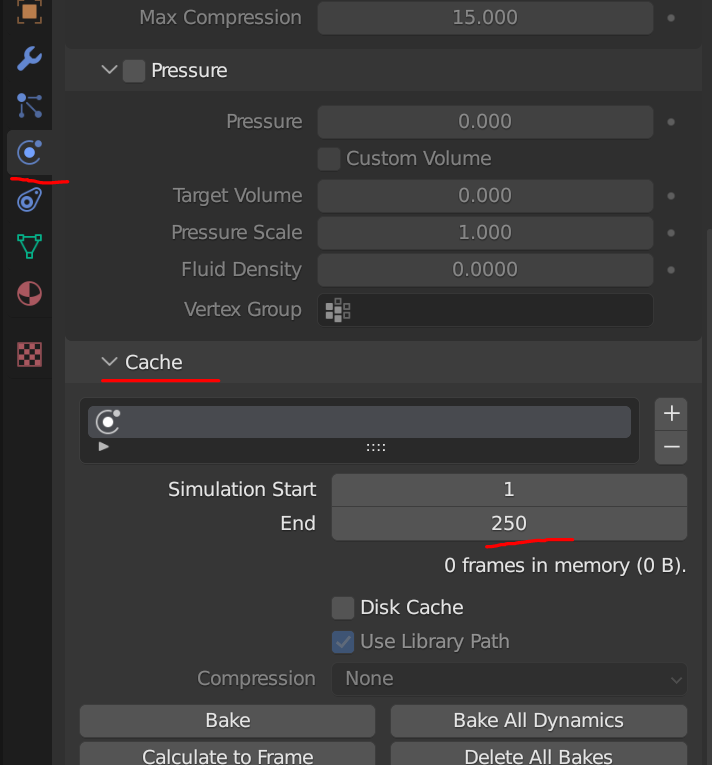Click the Bake button
The width and height of the screenshot is (712, 765).
227,720
